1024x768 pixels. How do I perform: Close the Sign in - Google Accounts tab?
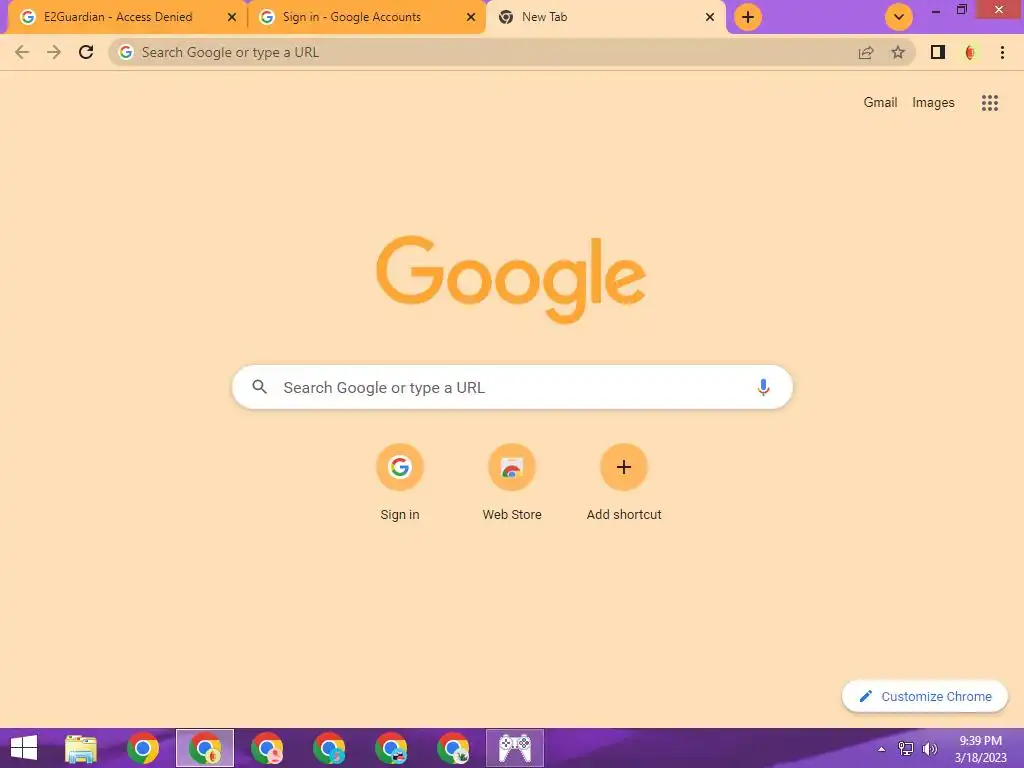click(471, 17)
